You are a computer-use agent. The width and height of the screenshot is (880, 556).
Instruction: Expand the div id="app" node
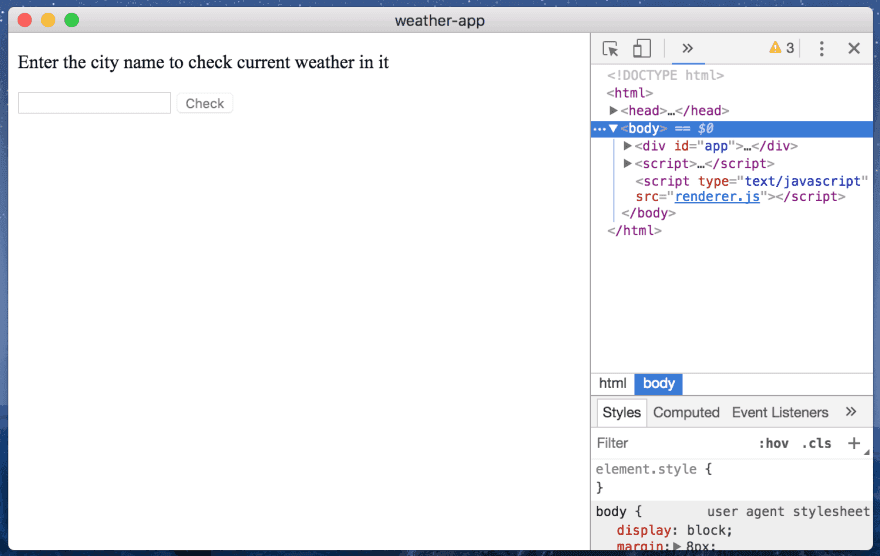click(628, 146)
